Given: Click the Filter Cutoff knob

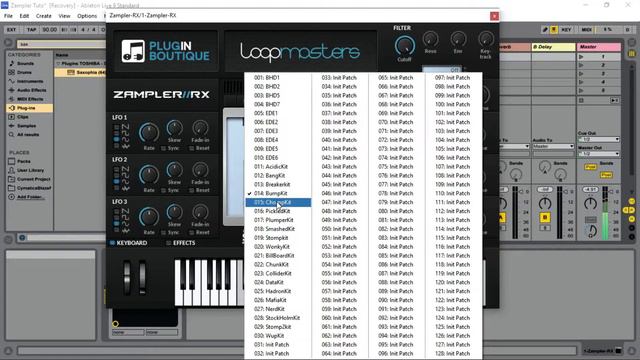Looking at the screenshot, I should 404,46.
